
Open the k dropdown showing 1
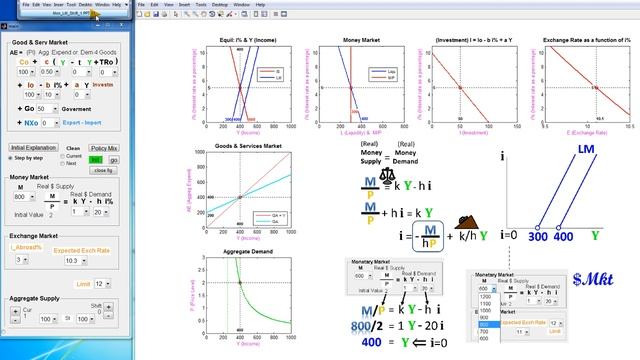click(x=80, y=212)
